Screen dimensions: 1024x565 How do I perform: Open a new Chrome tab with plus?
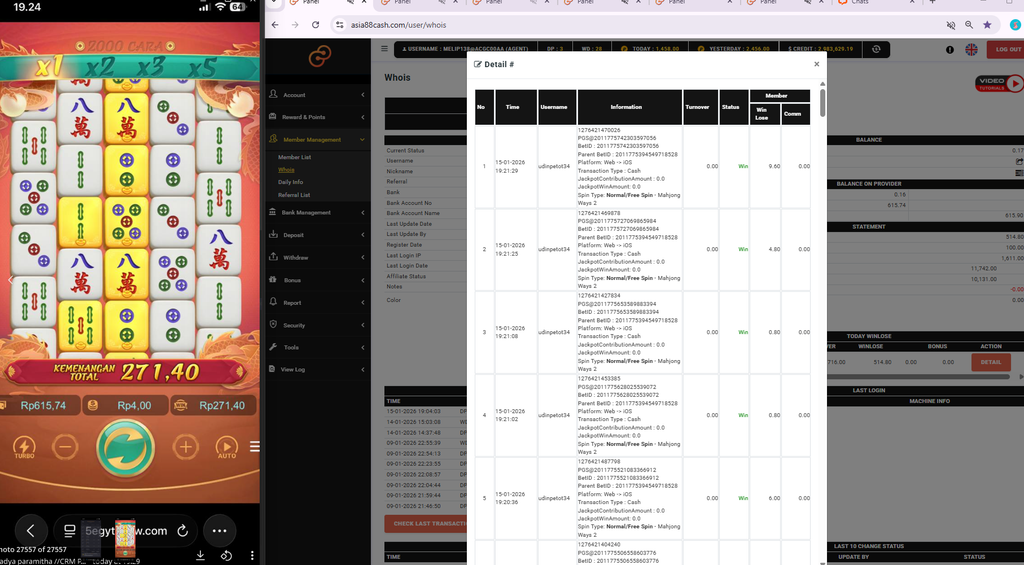tap(932, 3)
